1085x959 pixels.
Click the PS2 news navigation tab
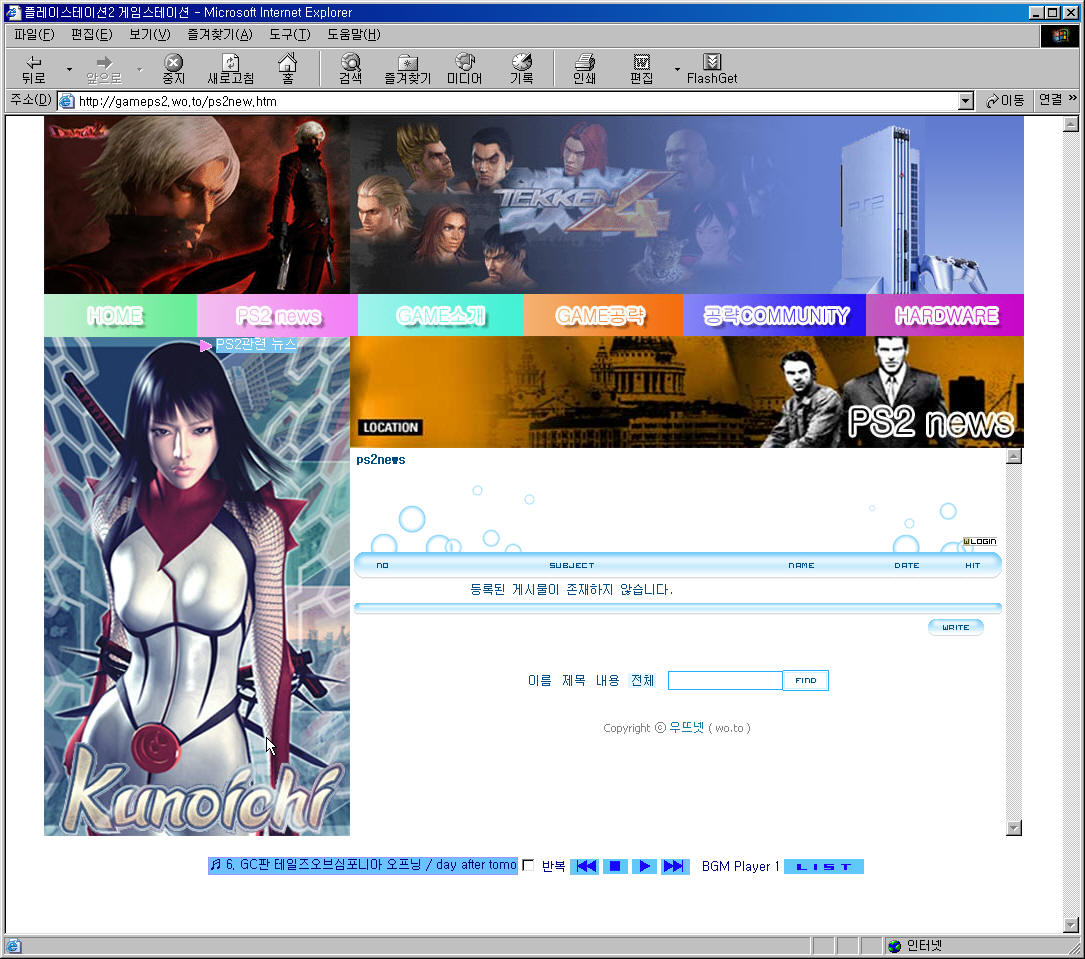(x=277, y=316)
